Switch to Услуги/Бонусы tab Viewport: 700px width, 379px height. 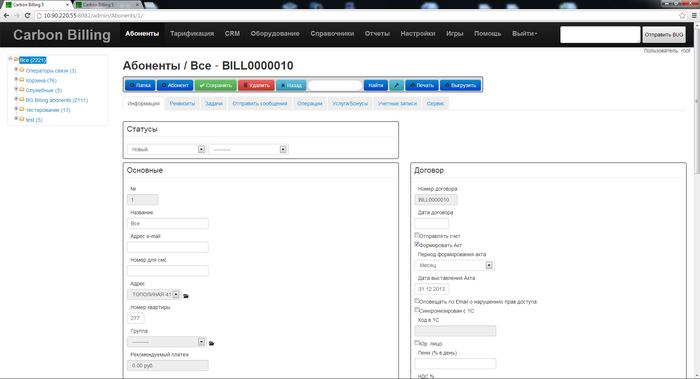pos(350,104)
